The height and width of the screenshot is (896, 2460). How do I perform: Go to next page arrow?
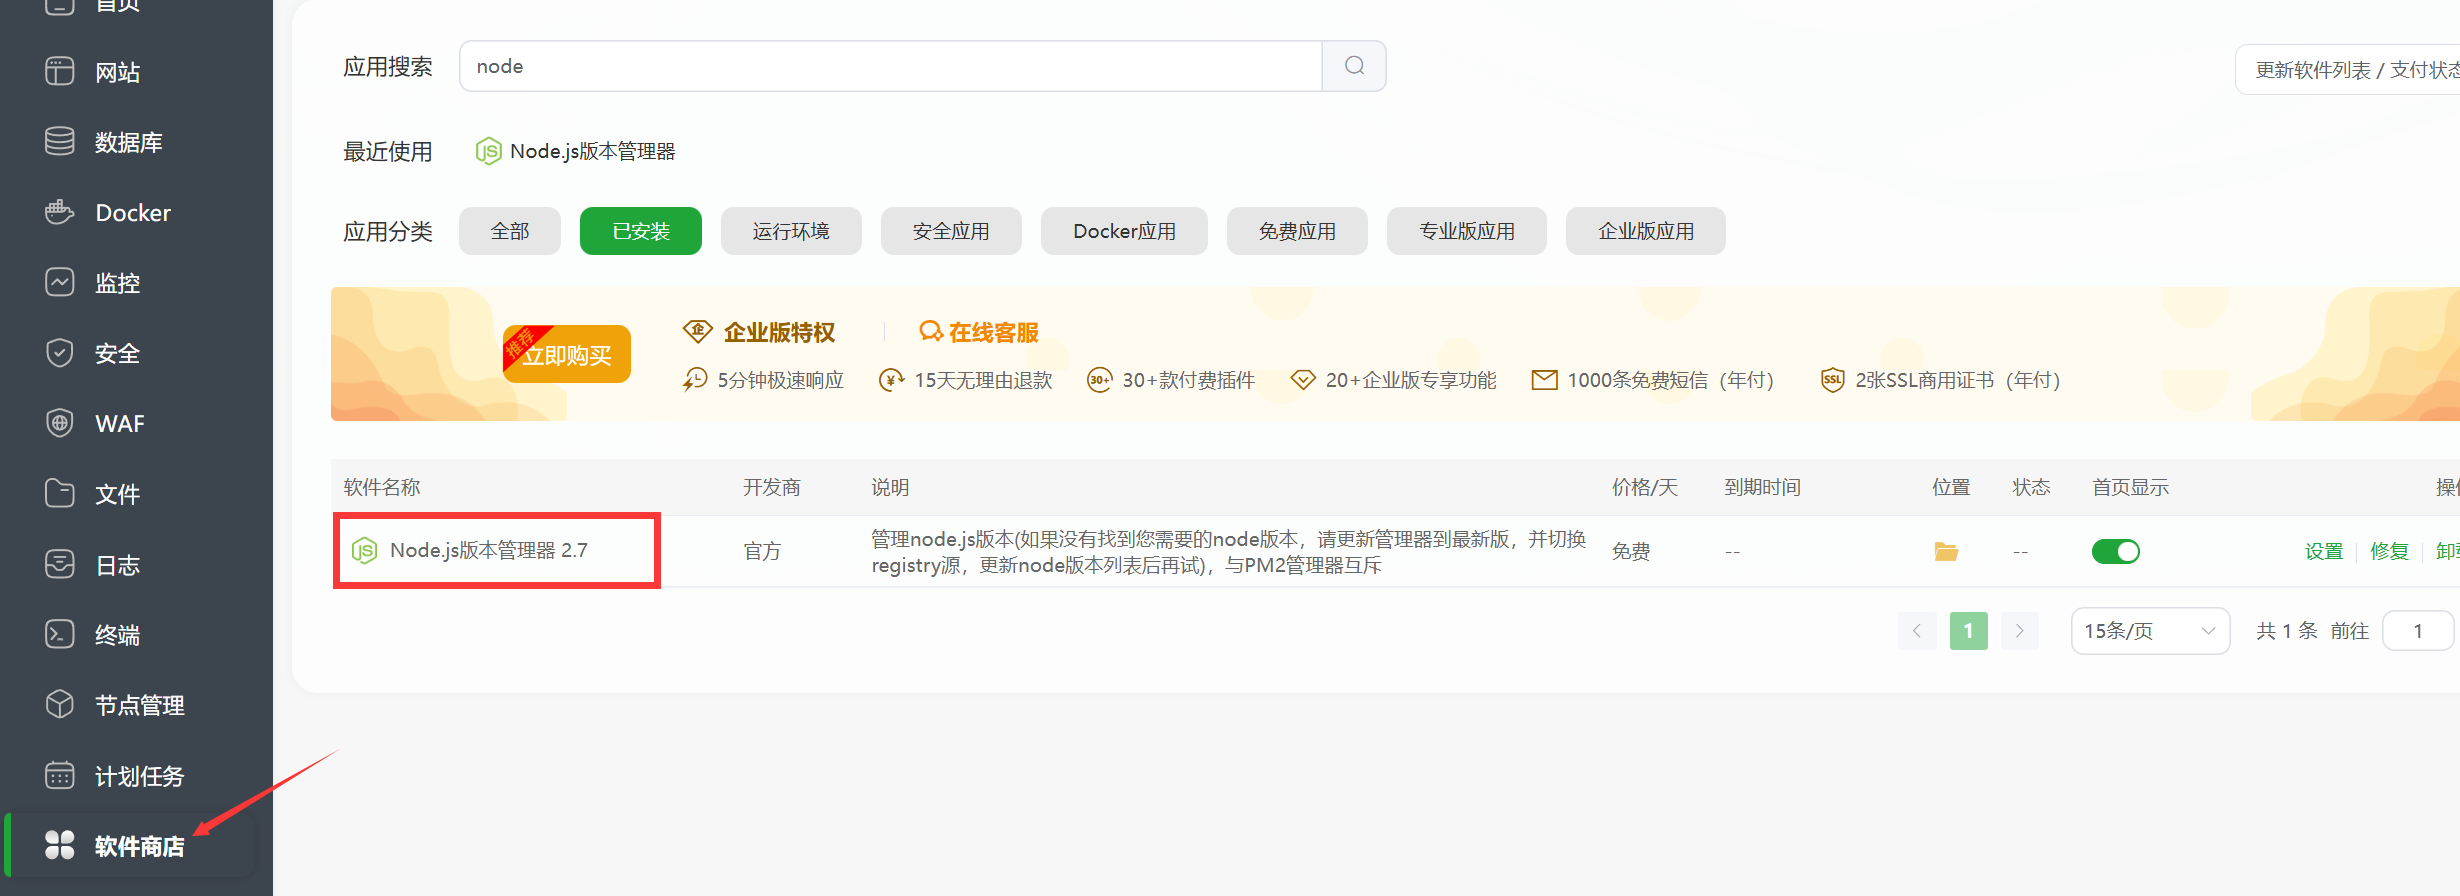pos(2019,631)
